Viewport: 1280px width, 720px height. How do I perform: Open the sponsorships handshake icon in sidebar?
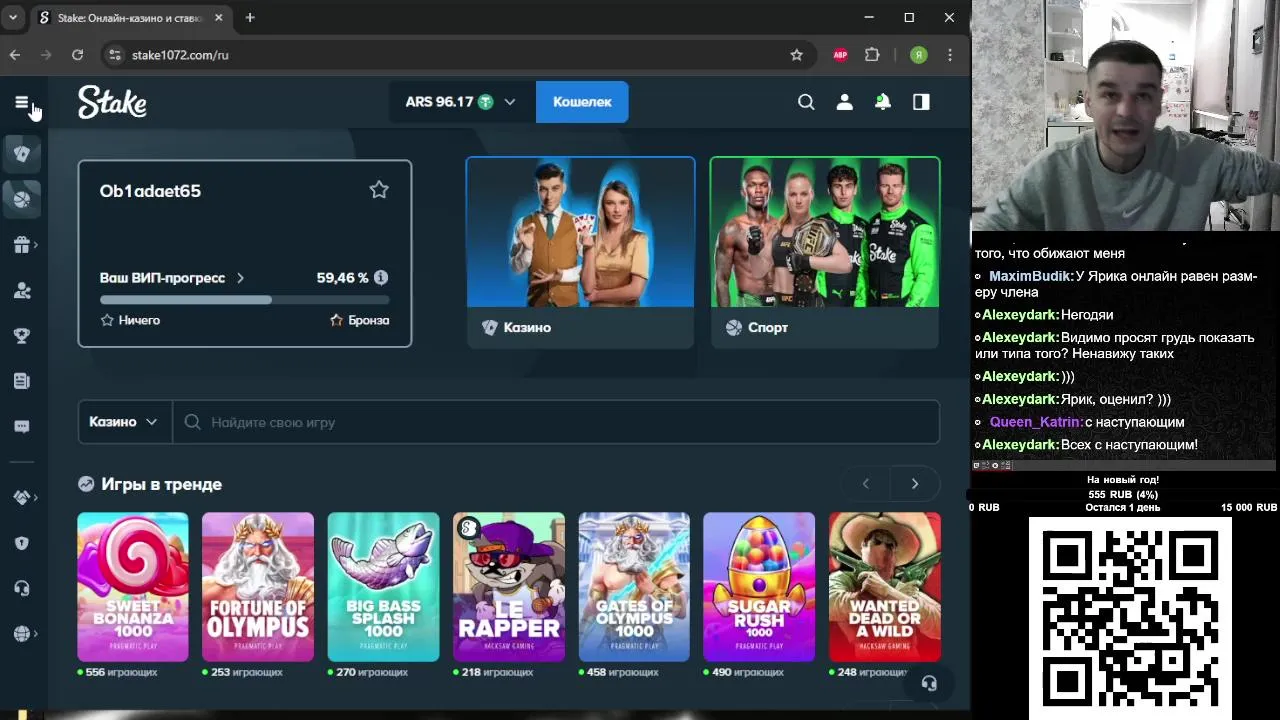(x=21, y=497)
